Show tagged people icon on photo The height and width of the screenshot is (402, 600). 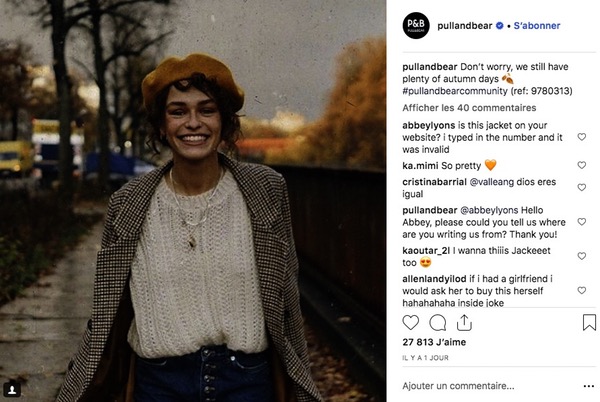point(14,387)
